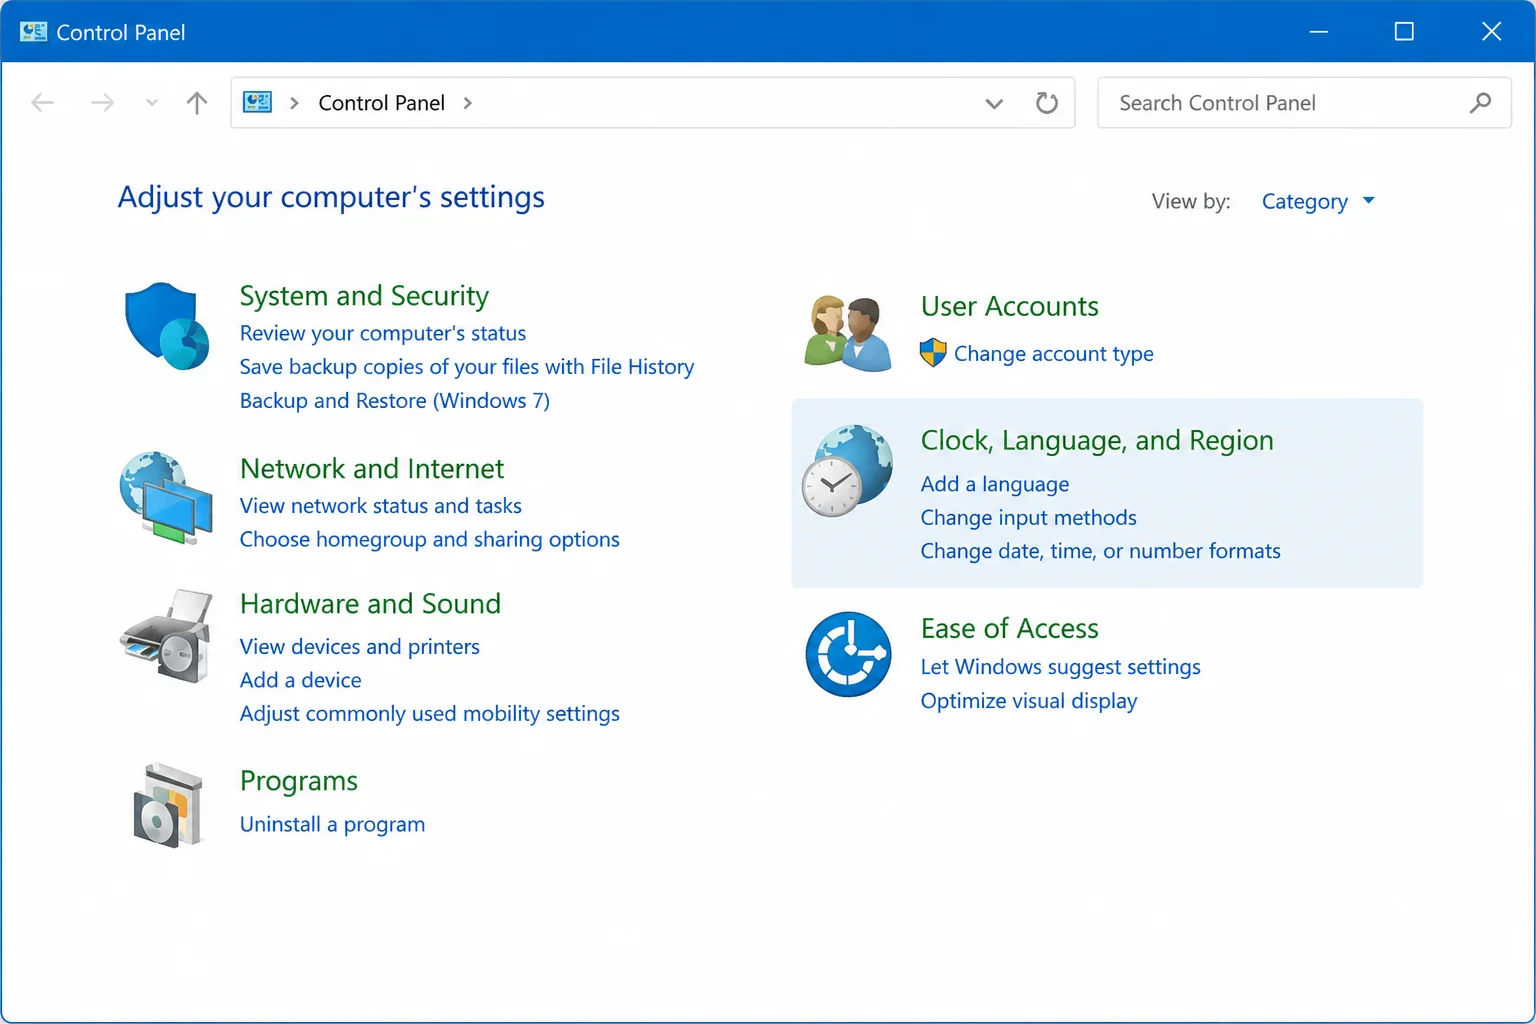This screenshot has width=1536, height=1024.
Task: Refresh the Control Panel view
Action: pos(1047,103)
